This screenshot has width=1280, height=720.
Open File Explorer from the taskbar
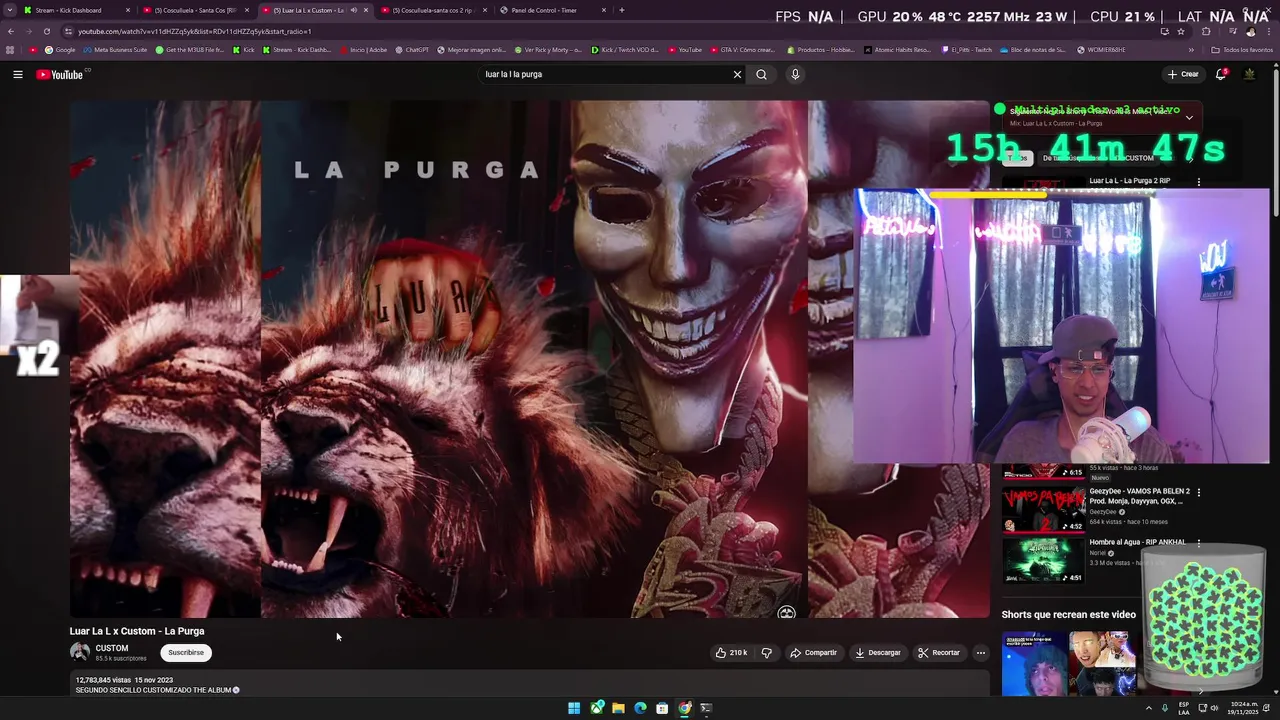click(618, 708)
